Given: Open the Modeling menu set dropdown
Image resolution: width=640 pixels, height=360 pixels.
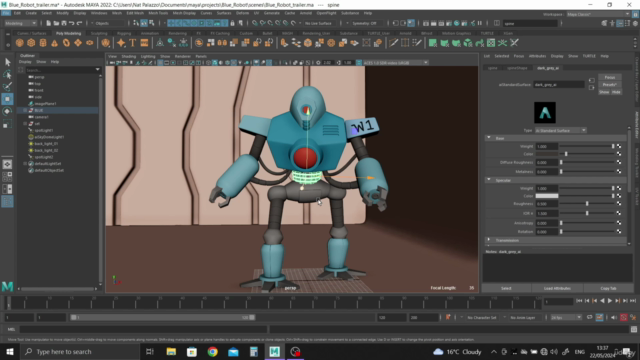Looking at the screenshot, I should [x=20, y=23].
